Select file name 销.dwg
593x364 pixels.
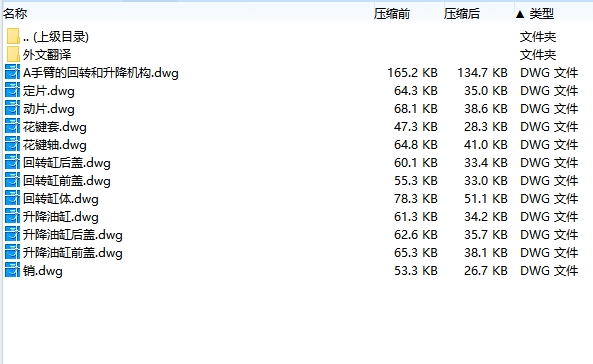click(43, 271)
